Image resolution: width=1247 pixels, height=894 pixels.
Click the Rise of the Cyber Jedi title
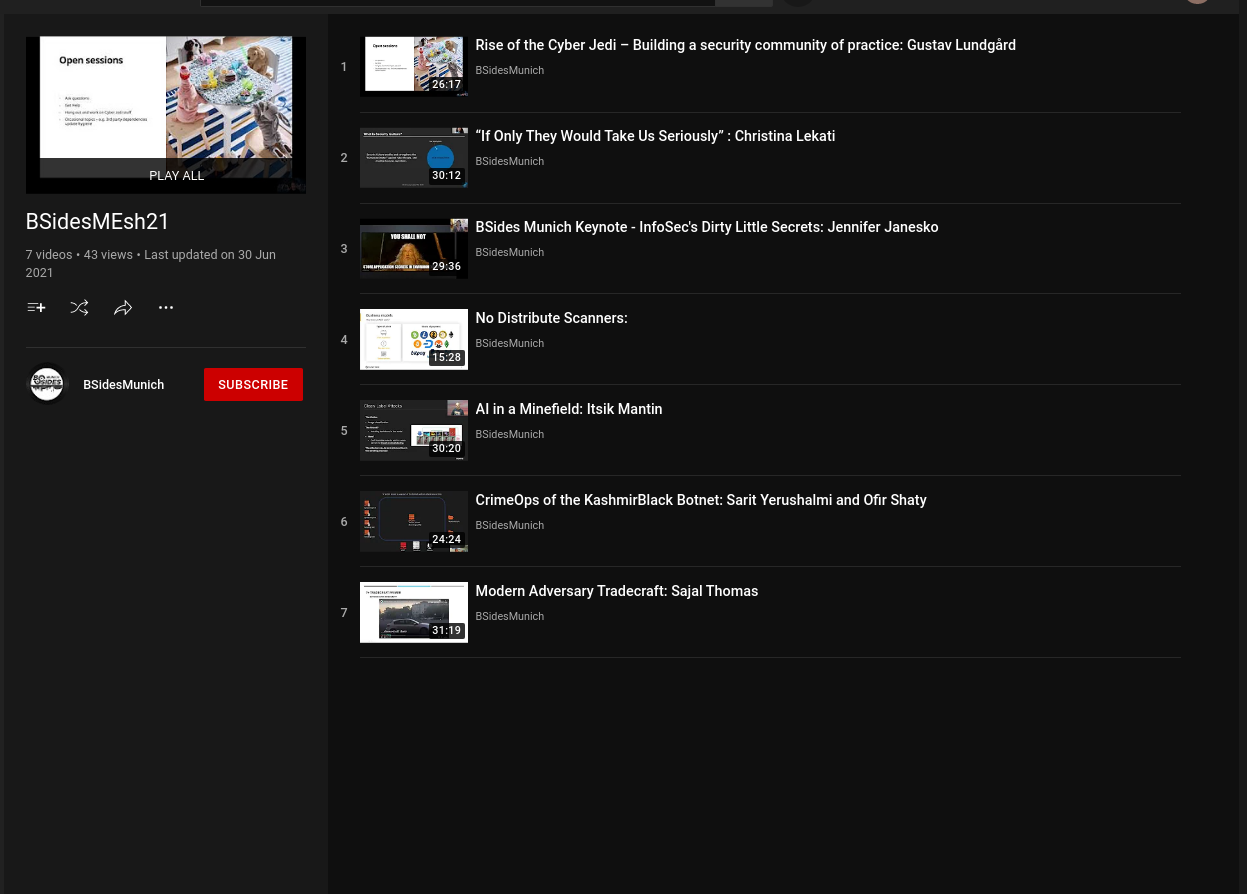tap(745, 46)
